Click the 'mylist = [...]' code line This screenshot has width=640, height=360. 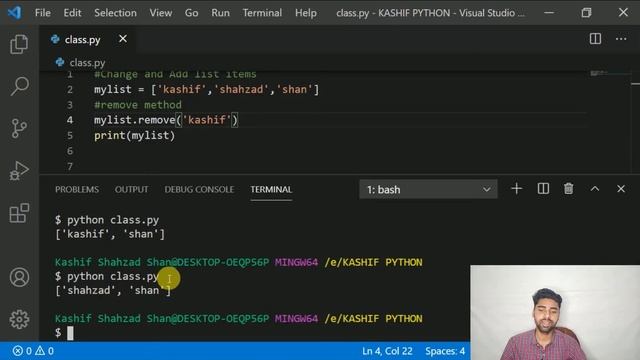207,89
